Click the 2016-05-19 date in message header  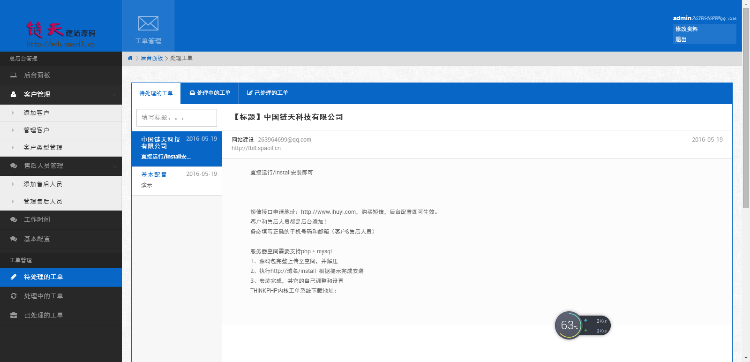click(x=707, y=140)
